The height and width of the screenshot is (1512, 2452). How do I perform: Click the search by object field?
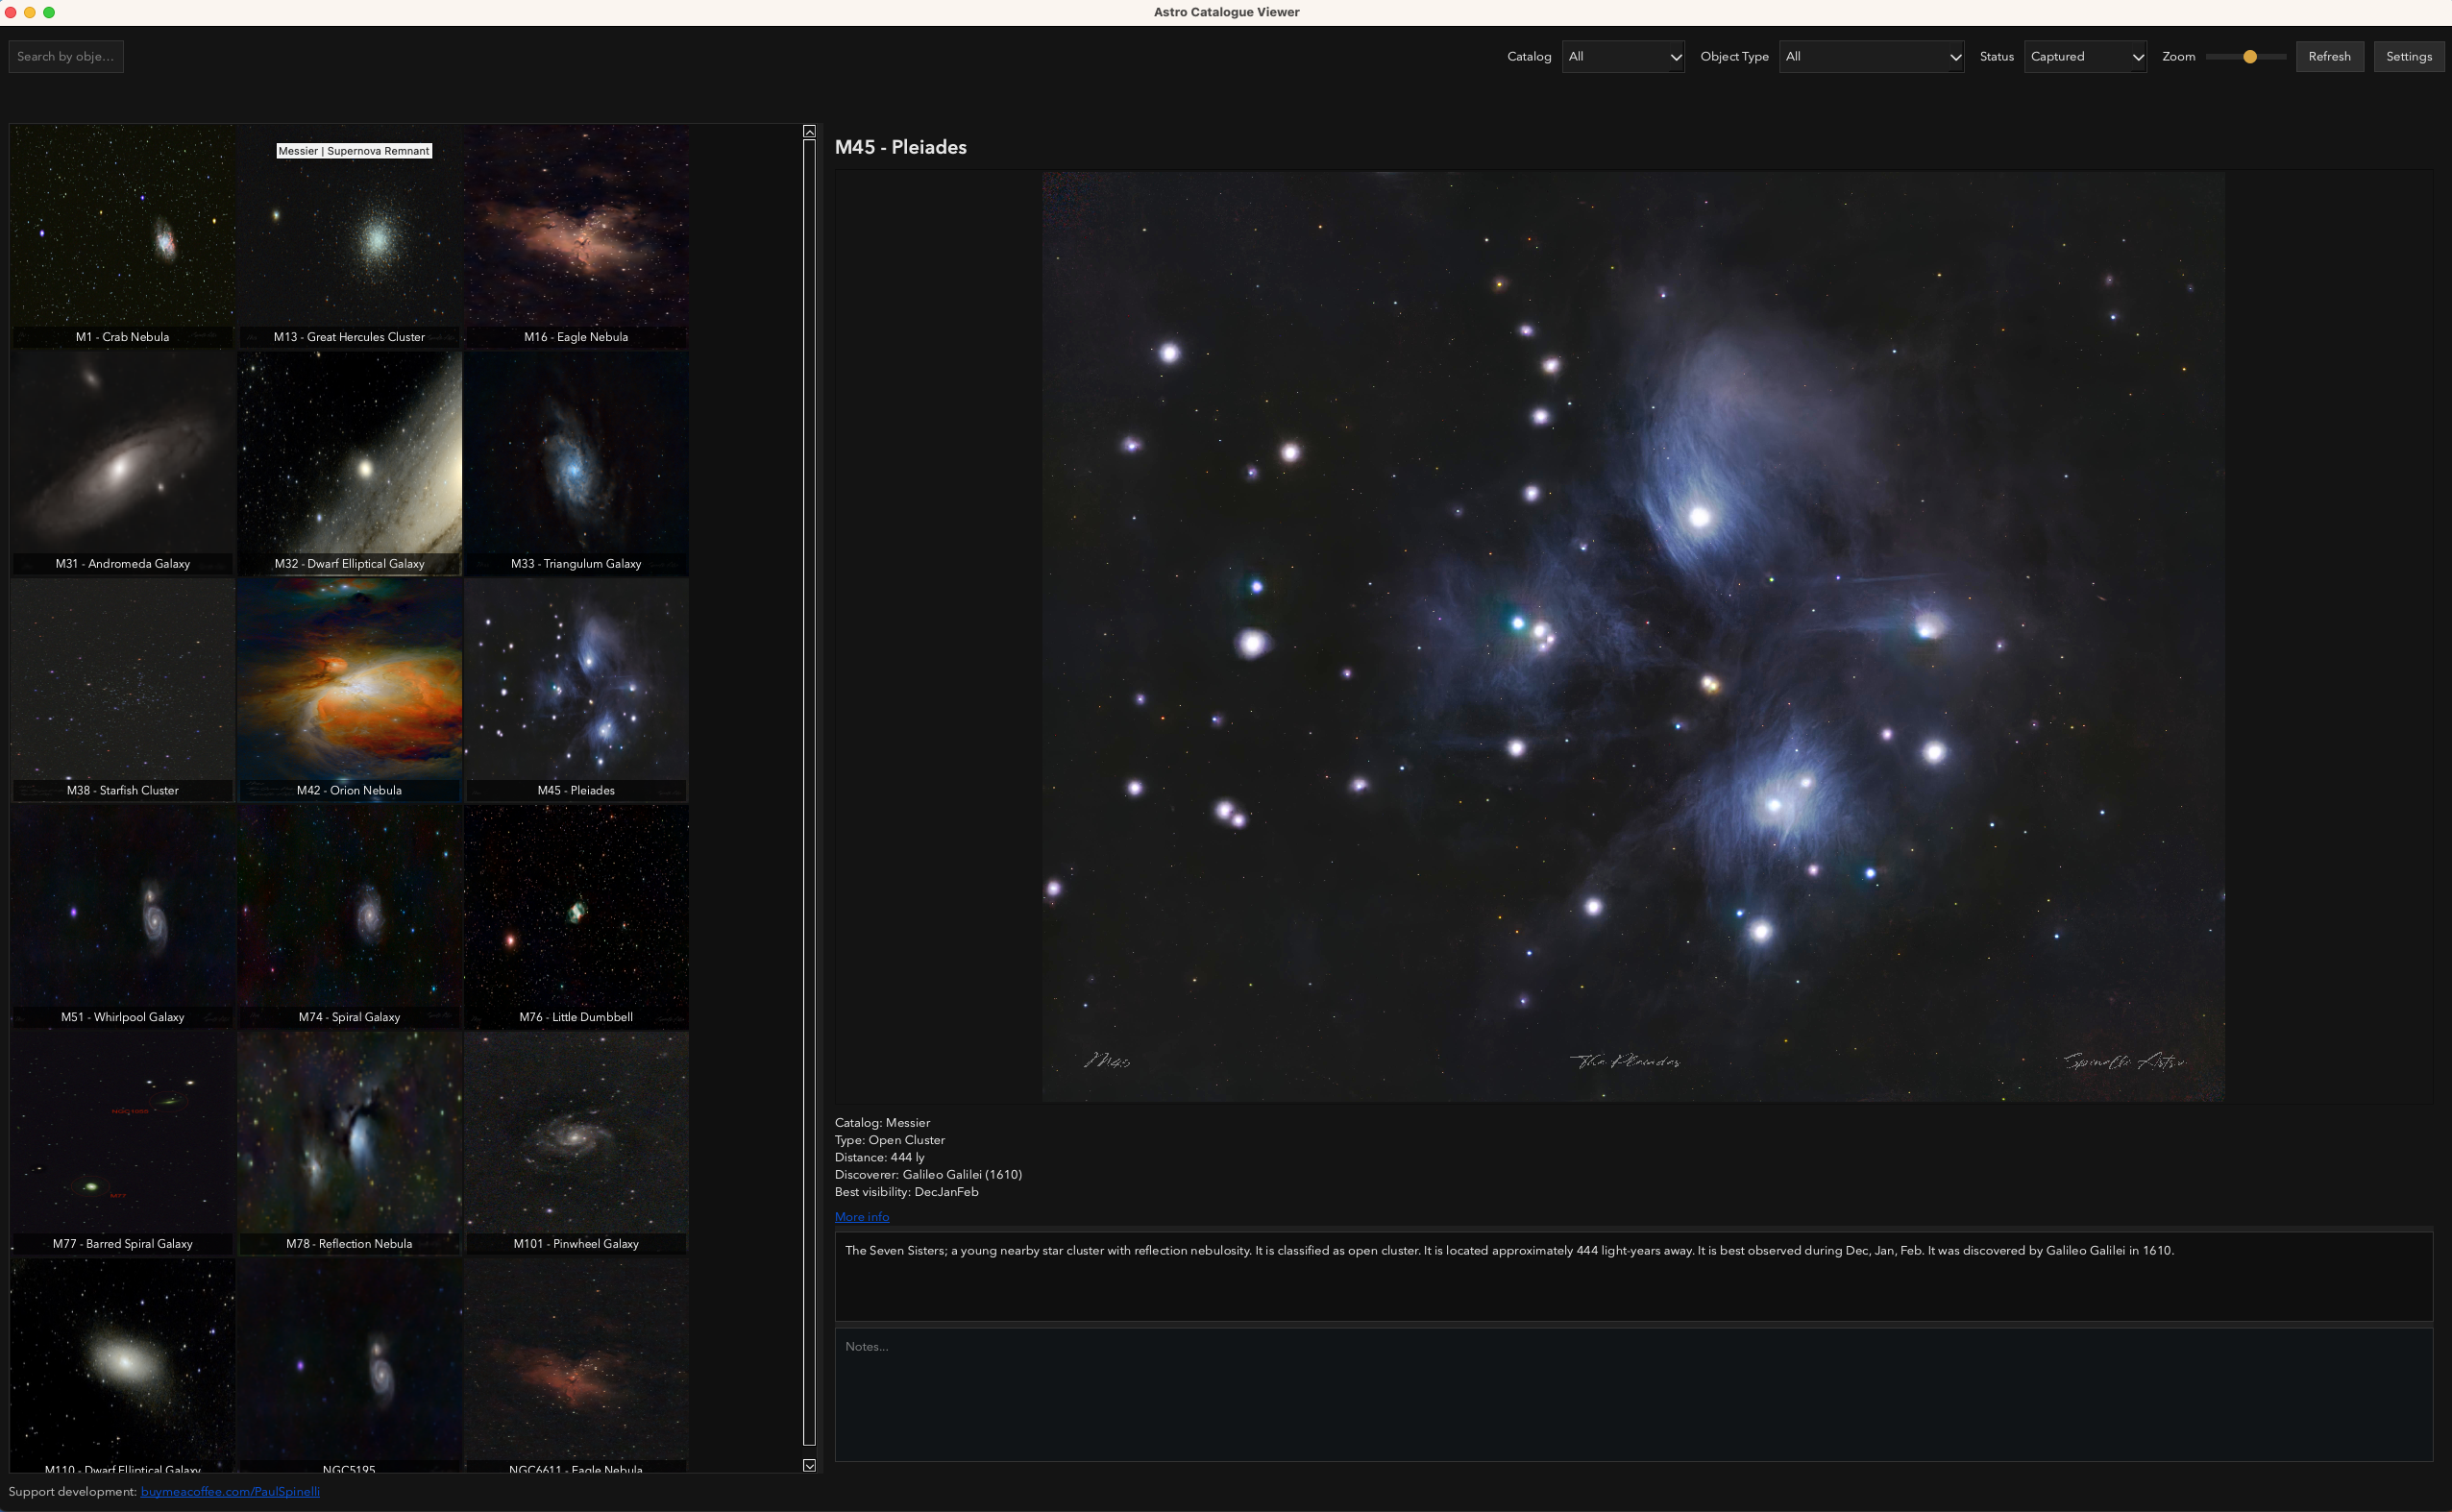[65, 56]
